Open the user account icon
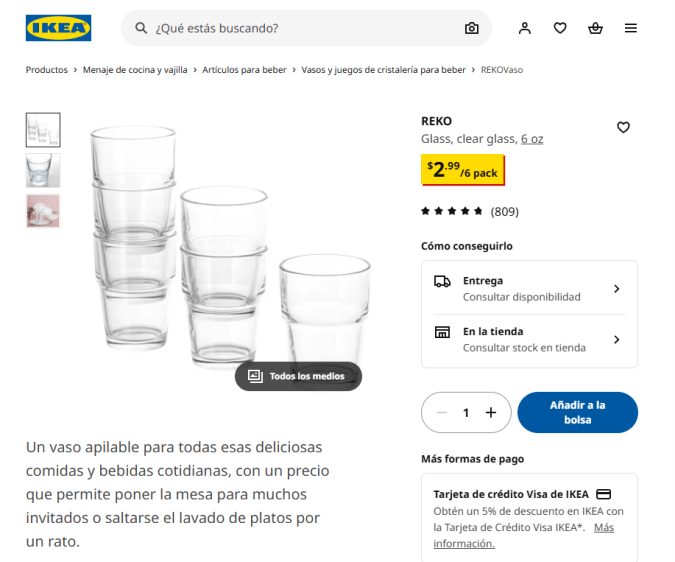The width and height of the screenshot is (675, 562). coord(524,28)
